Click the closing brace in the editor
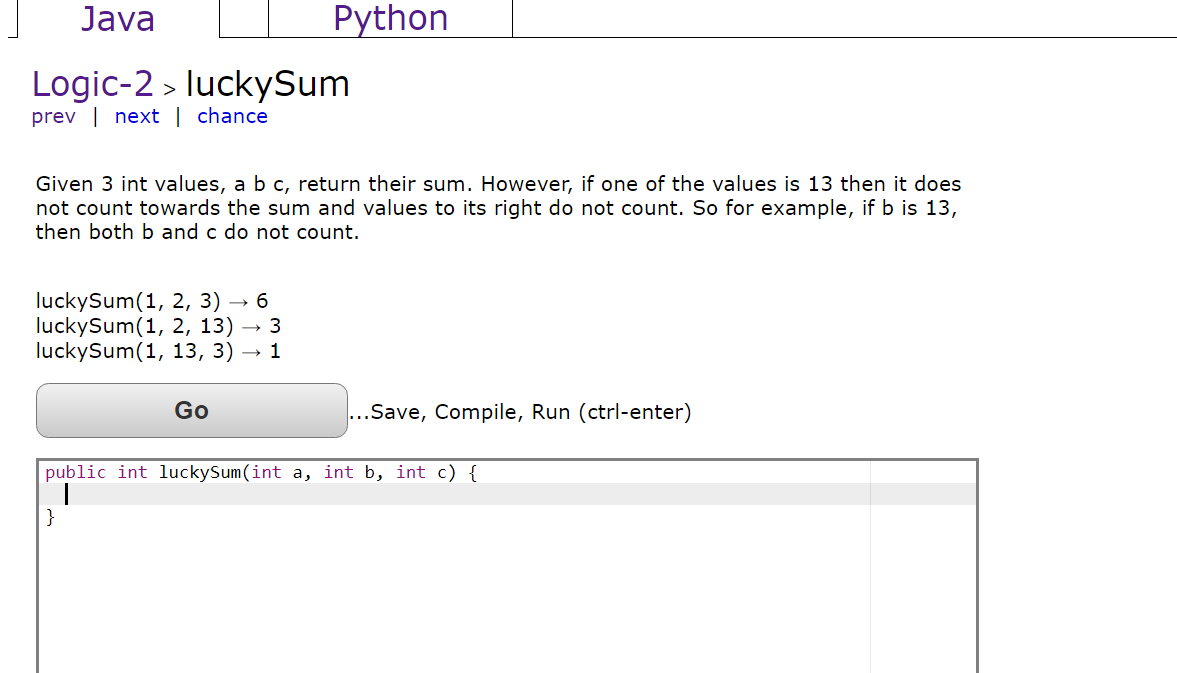The image size is (1177, 673). point(50,517)
